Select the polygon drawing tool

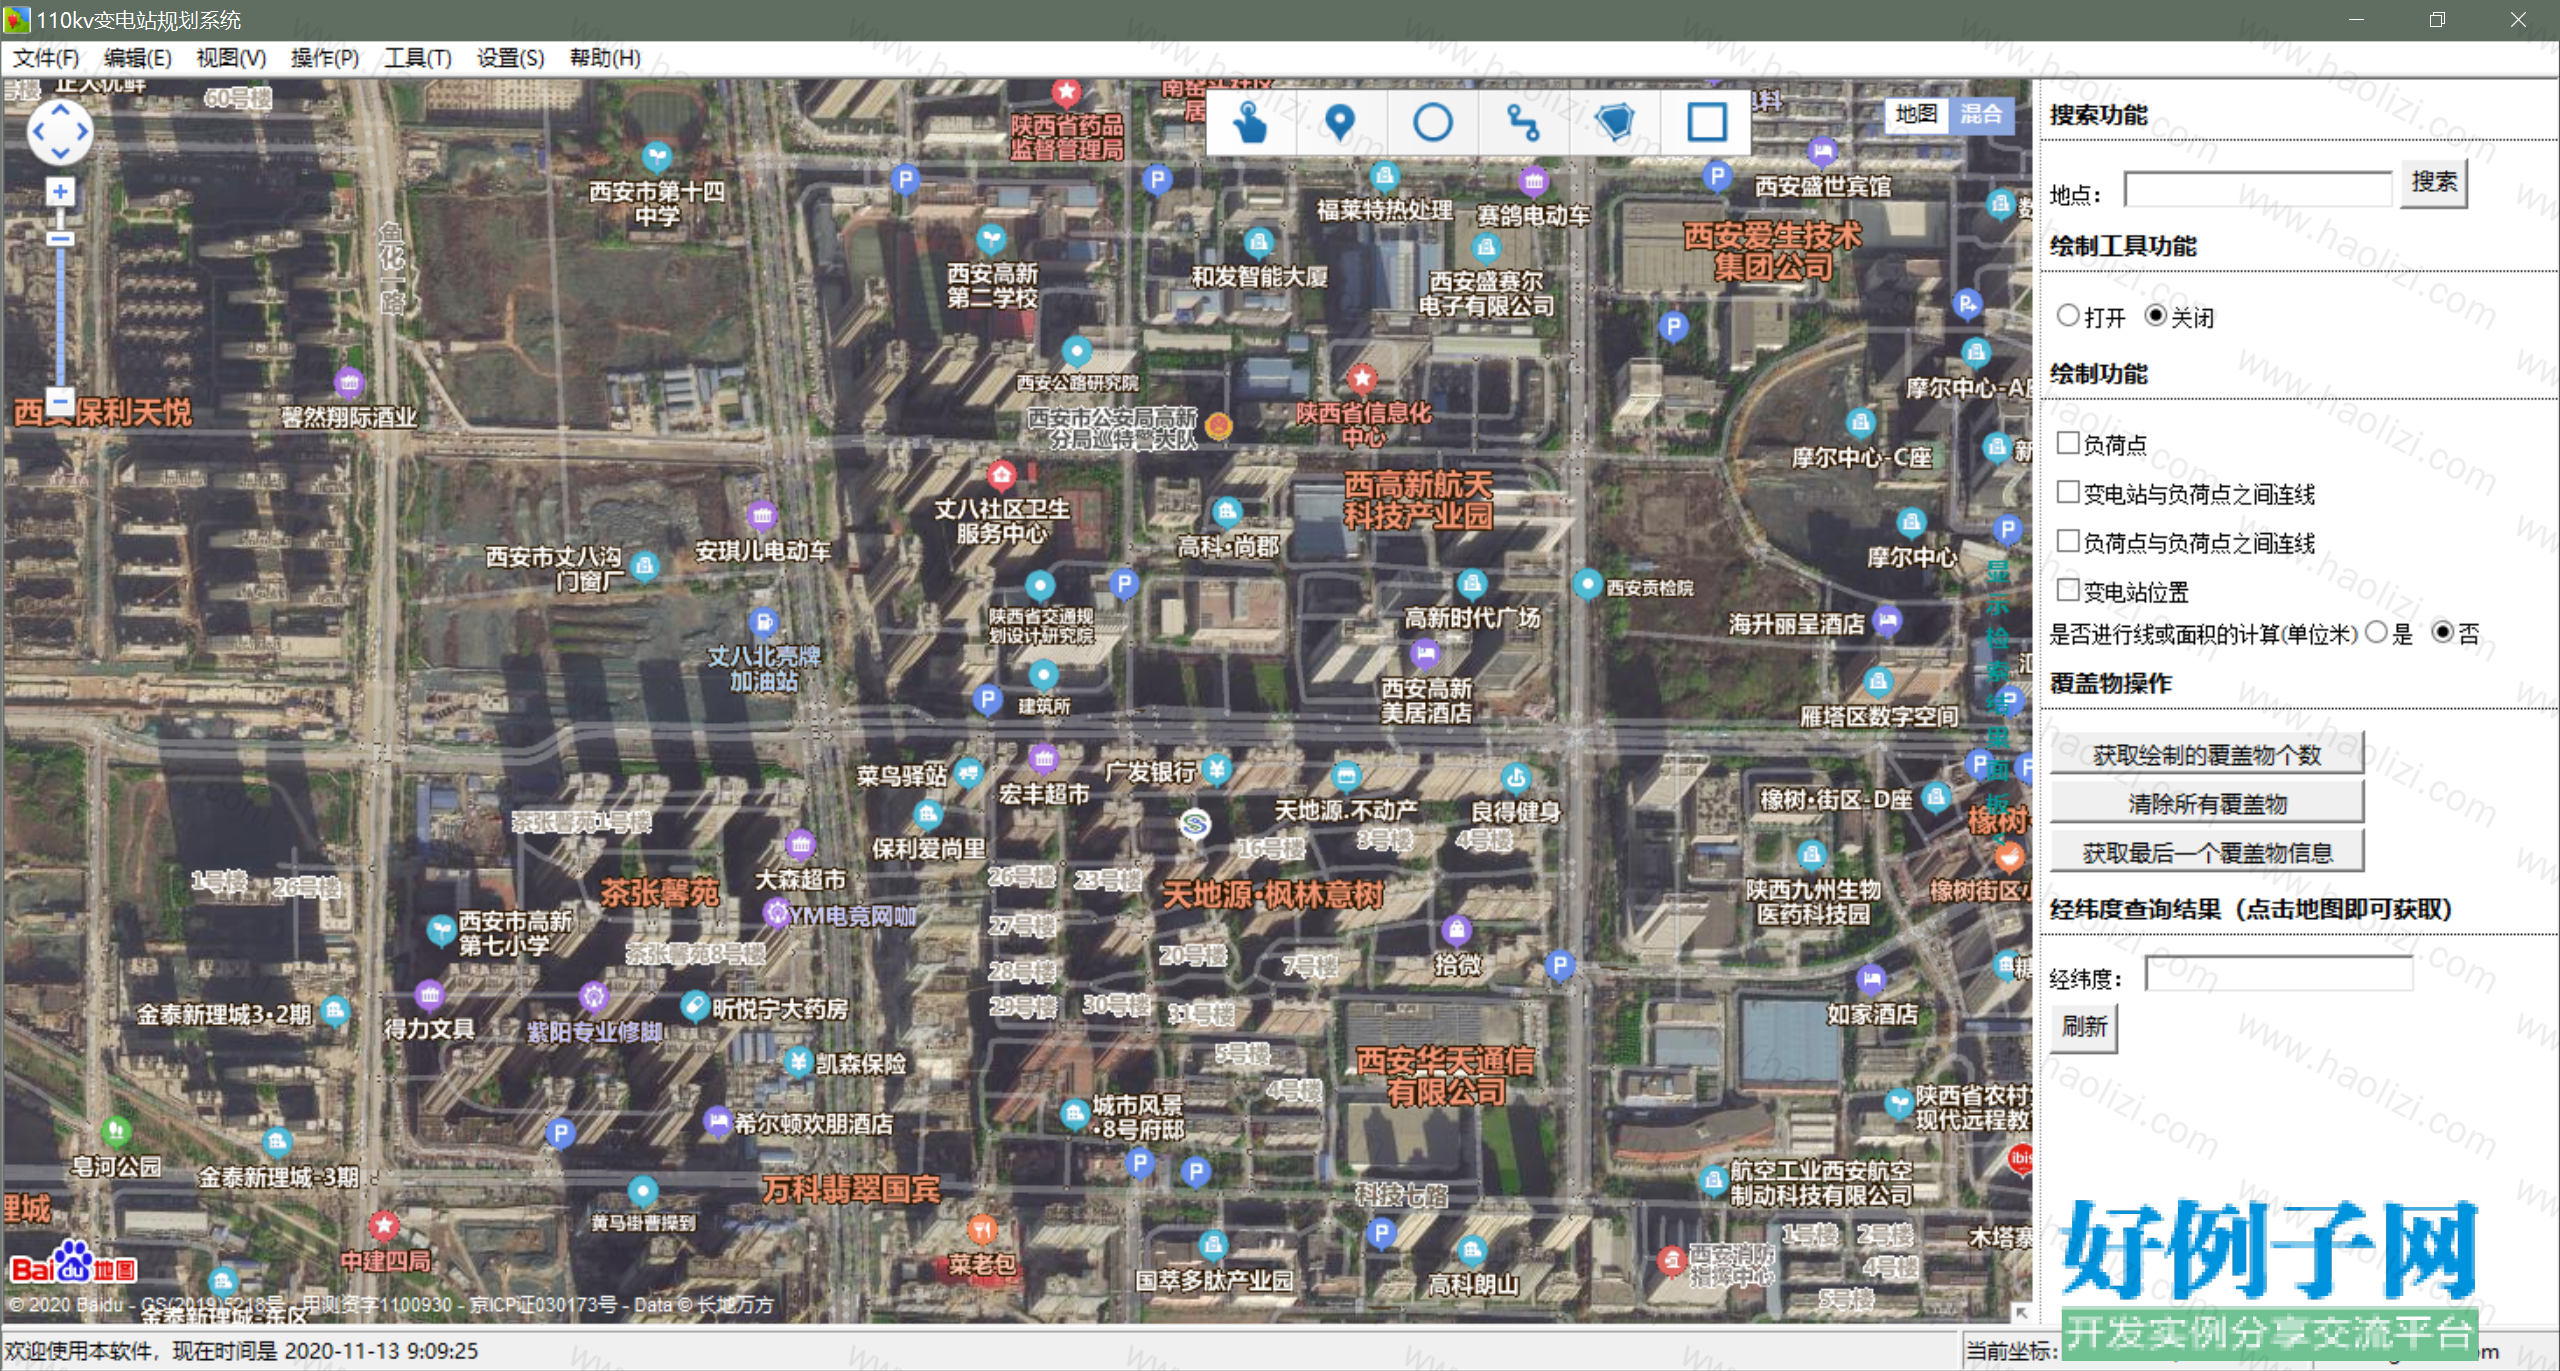[x=1614, y=122]
